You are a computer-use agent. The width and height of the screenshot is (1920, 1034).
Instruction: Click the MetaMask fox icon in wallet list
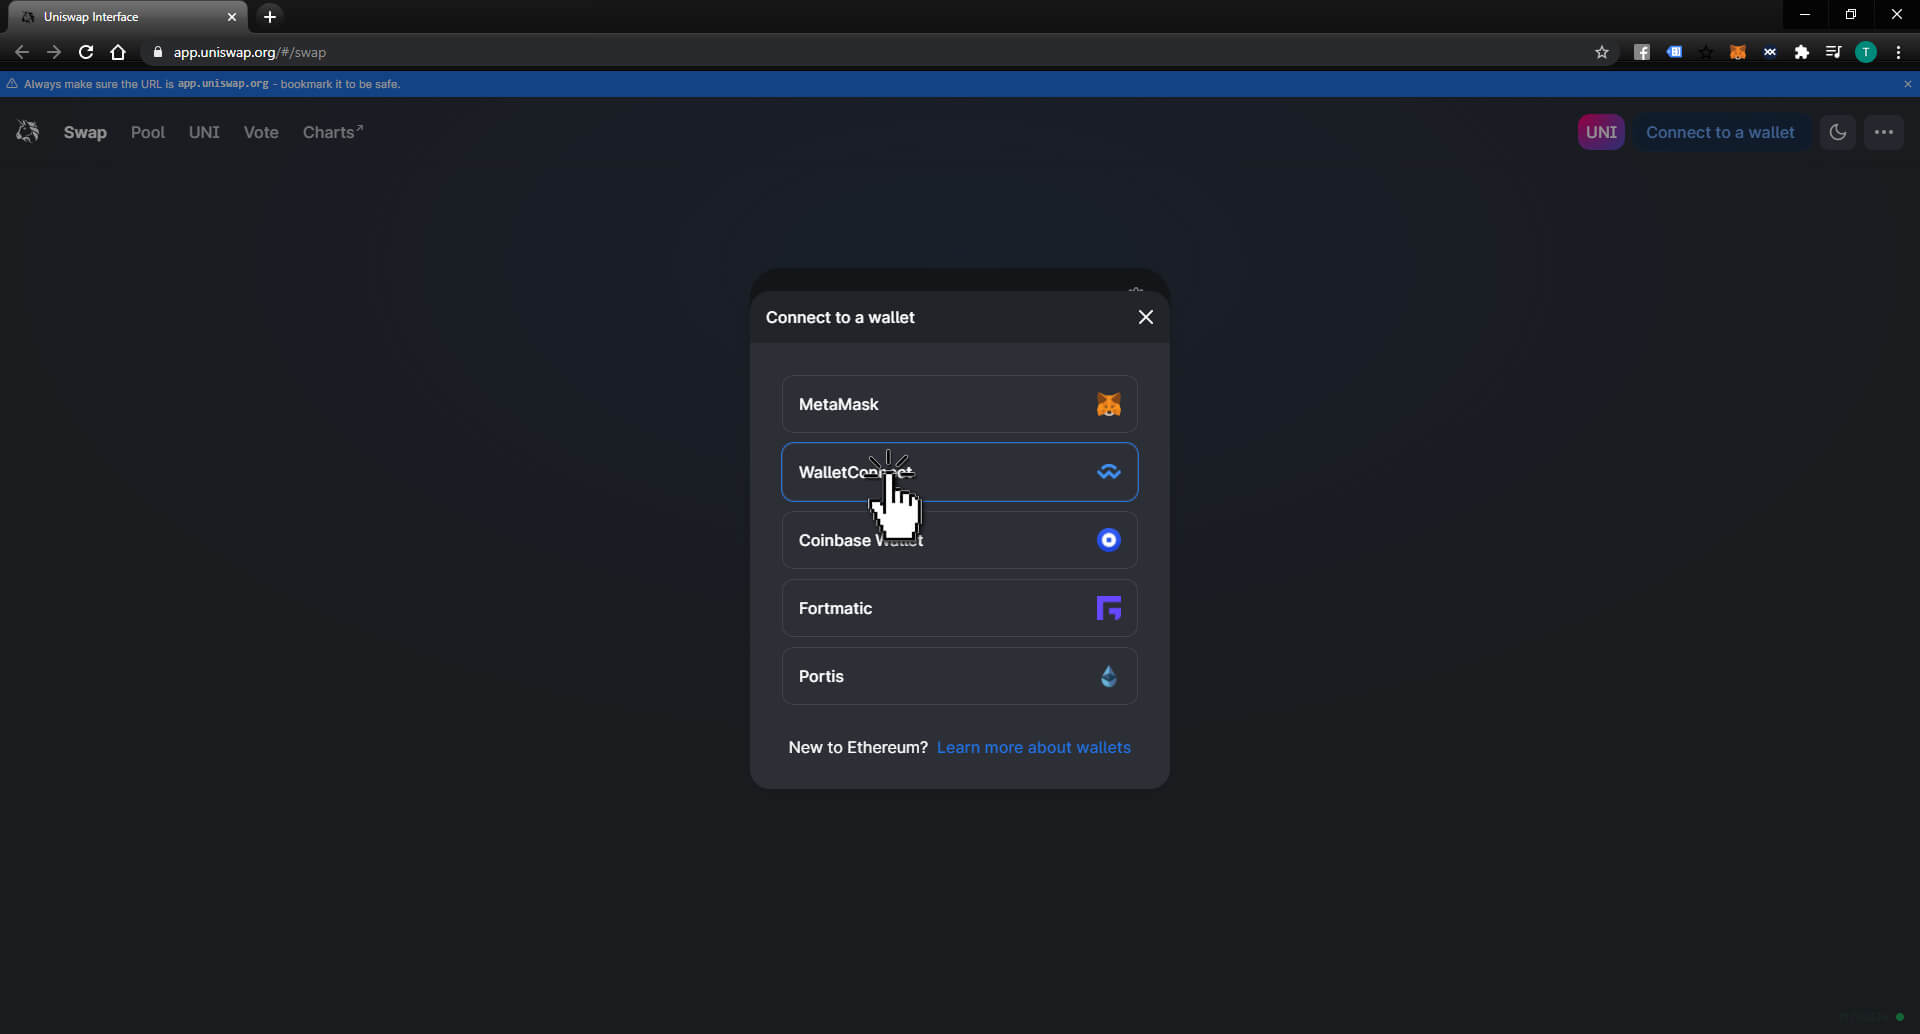(x=1108, y=404)
